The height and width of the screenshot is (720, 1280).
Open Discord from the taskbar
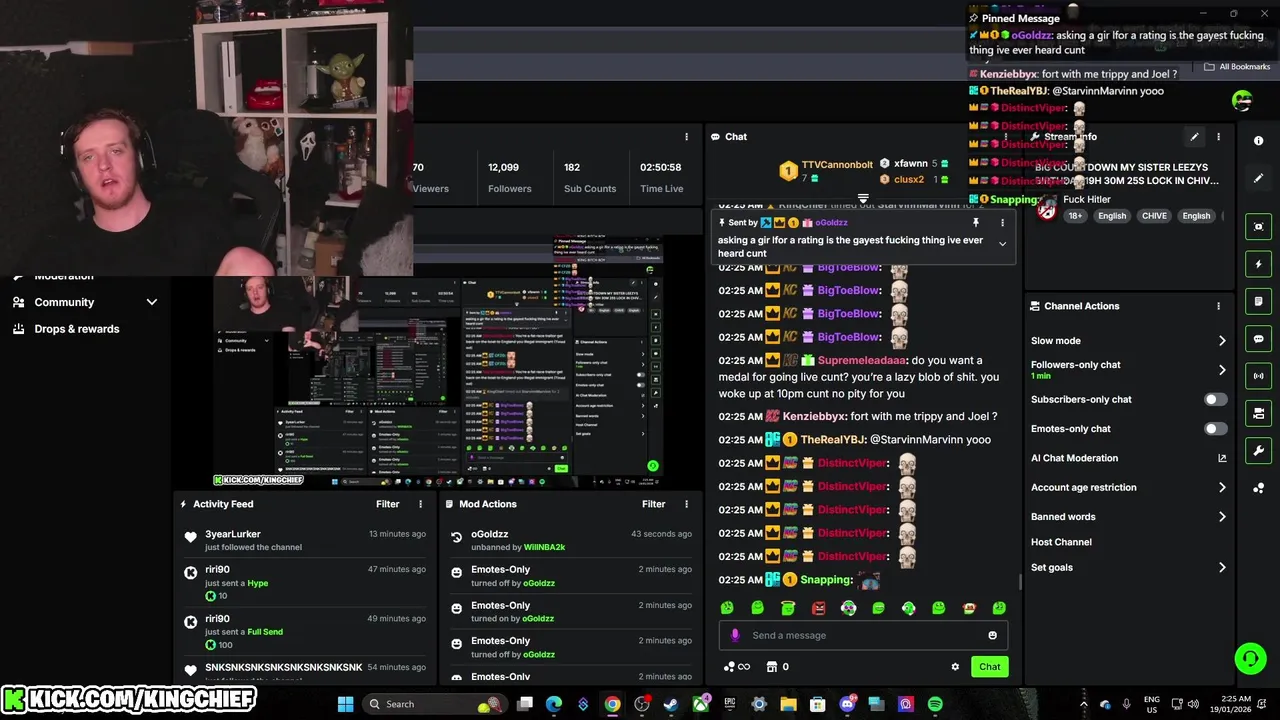(847, 704)
